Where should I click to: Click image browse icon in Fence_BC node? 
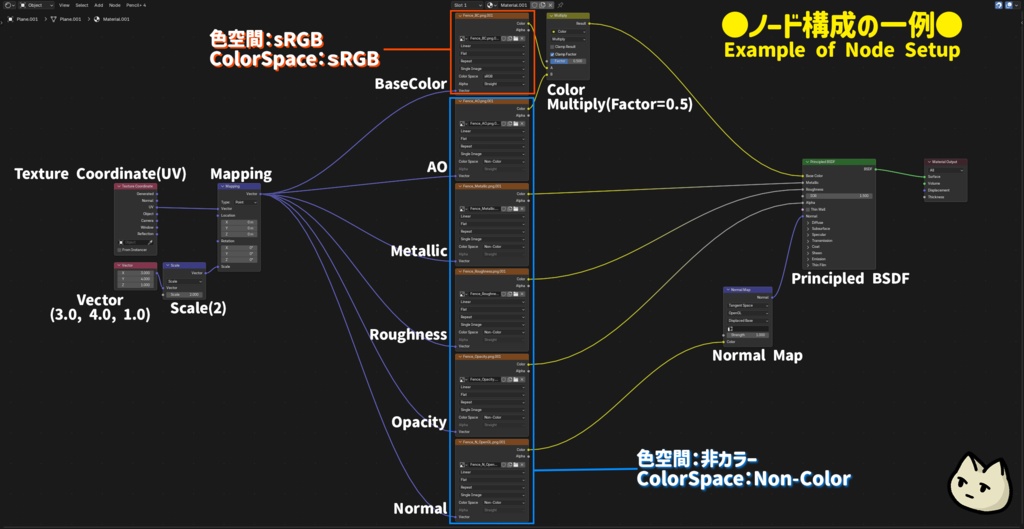463,39
